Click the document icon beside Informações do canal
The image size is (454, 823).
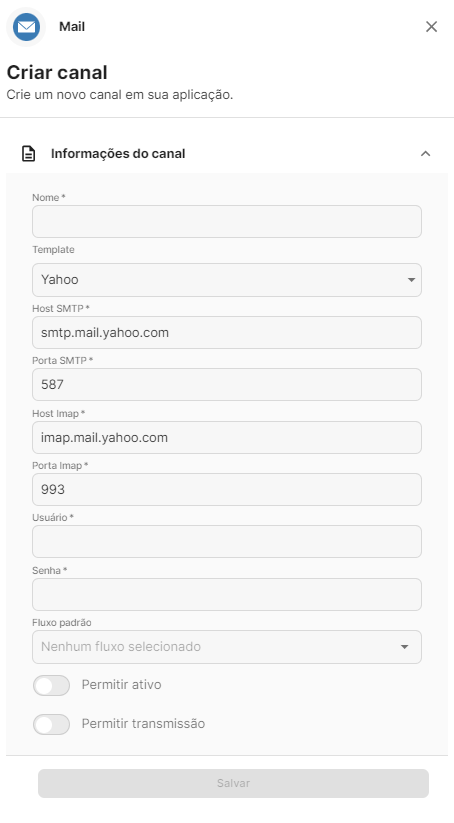click(28, 154)
